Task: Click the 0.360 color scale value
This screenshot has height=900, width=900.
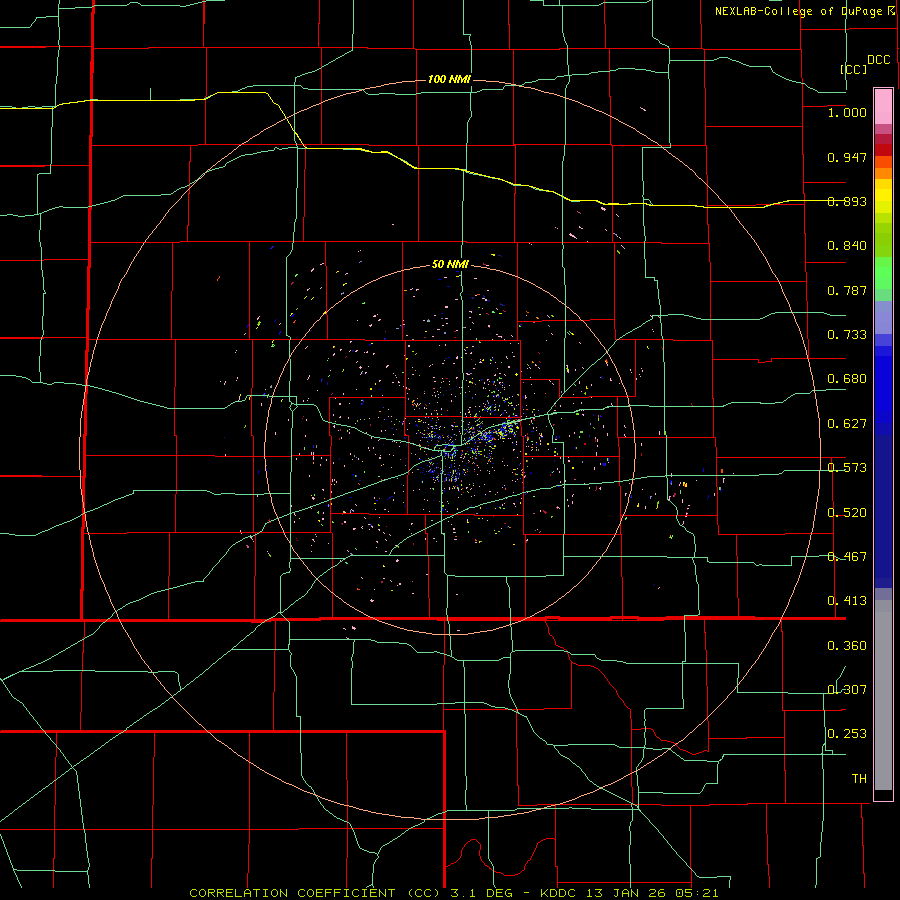Action: [847, 646]
